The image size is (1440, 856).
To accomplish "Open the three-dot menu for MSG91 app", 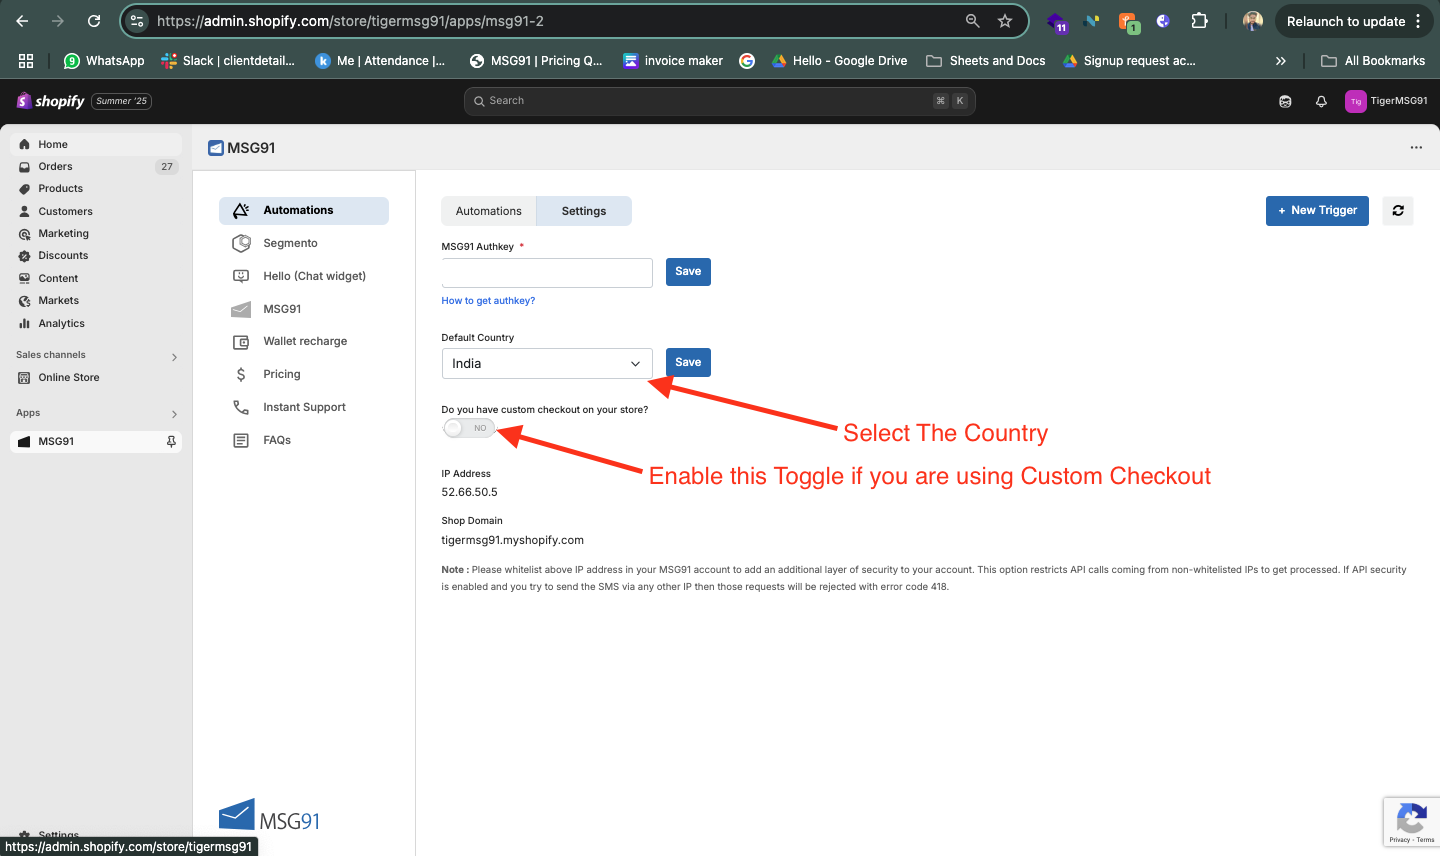I will tap(1416, 147).
